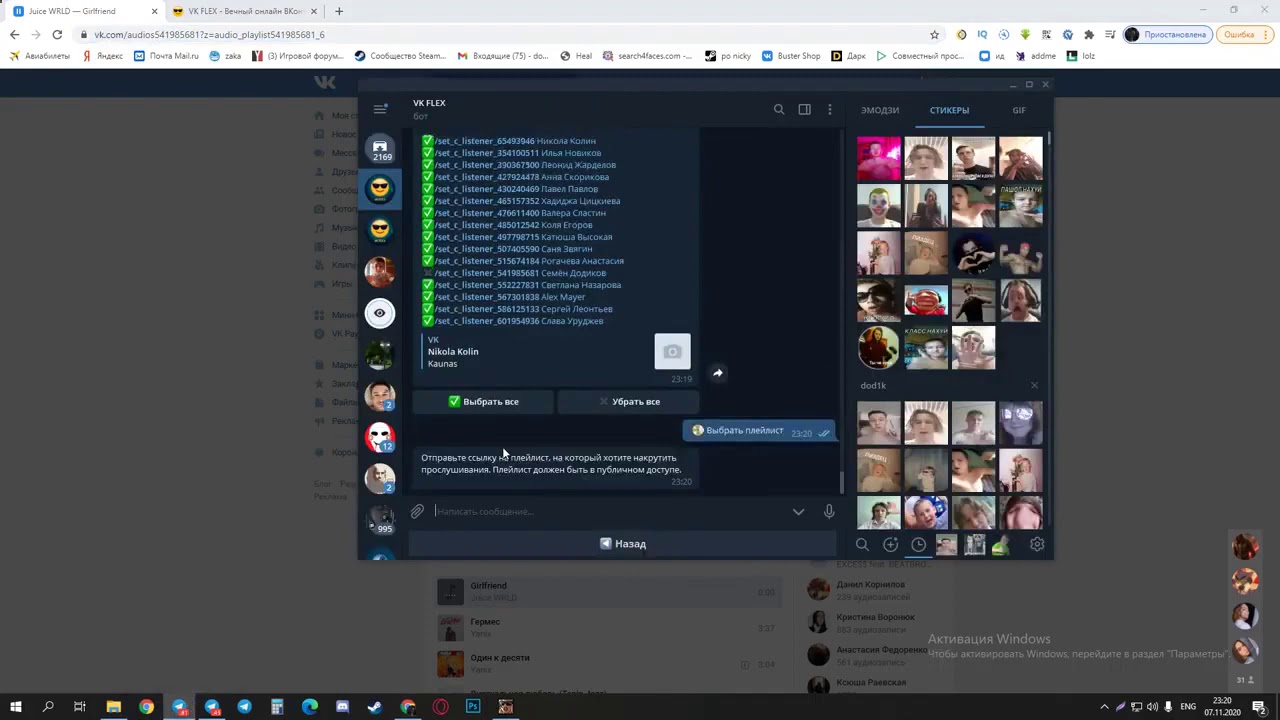Screen dimensions: 1280x720
Task: Click Выбрать все button
Action: [484, 401]
